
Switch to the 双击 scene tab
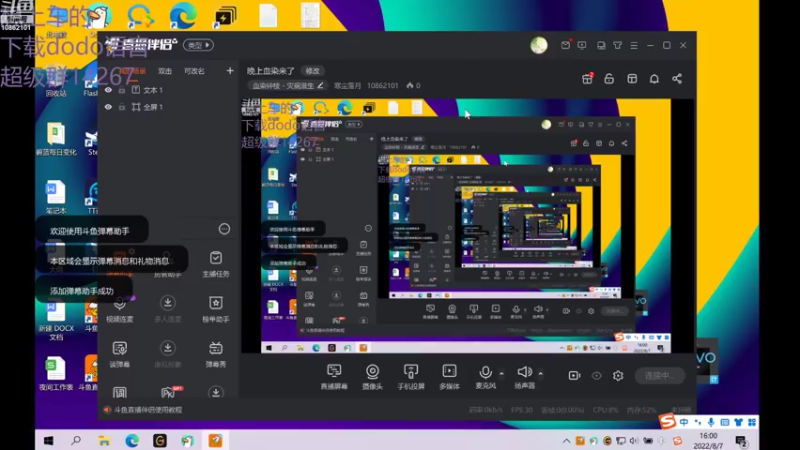point(165,71)
